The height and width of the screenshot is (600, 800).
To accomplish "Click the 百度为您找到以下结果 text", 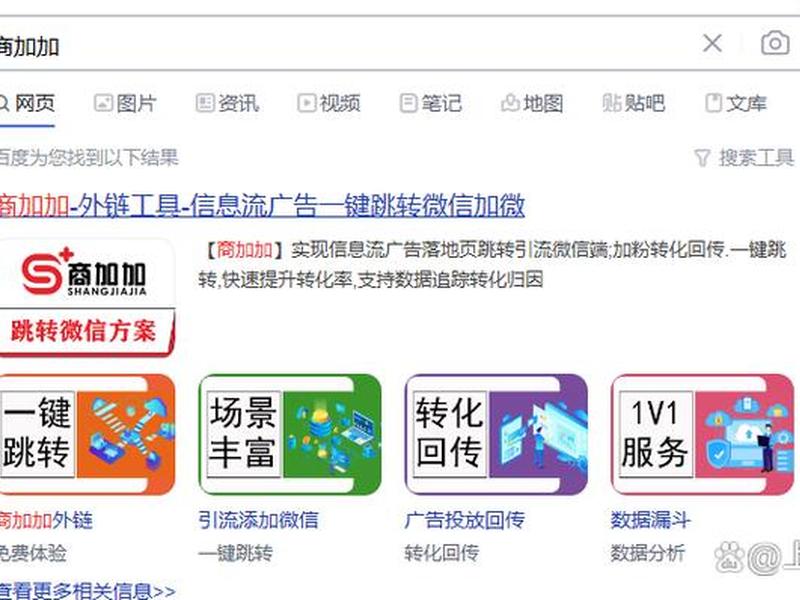I will pos(89,158).
